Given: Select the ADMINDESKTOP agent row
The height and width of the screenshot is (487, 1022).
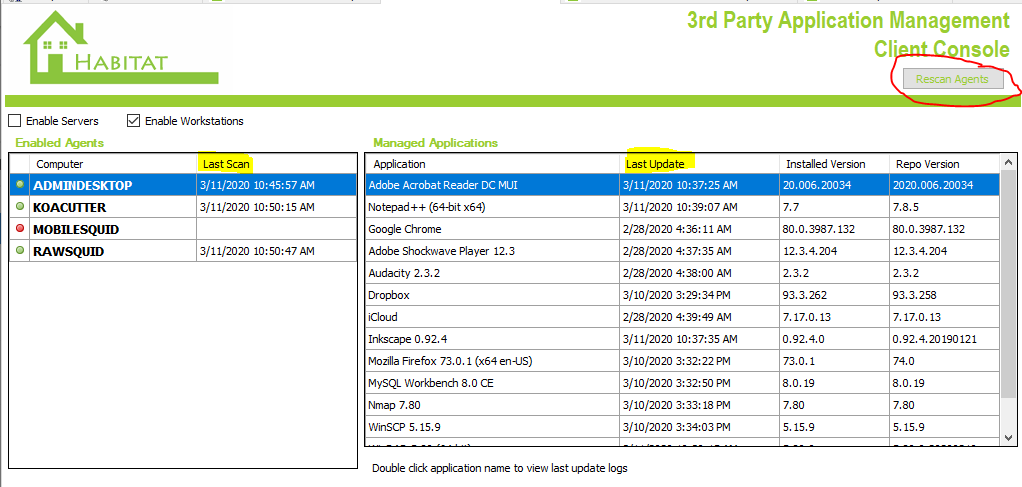Looking at the screenshot, I should 183,185.
